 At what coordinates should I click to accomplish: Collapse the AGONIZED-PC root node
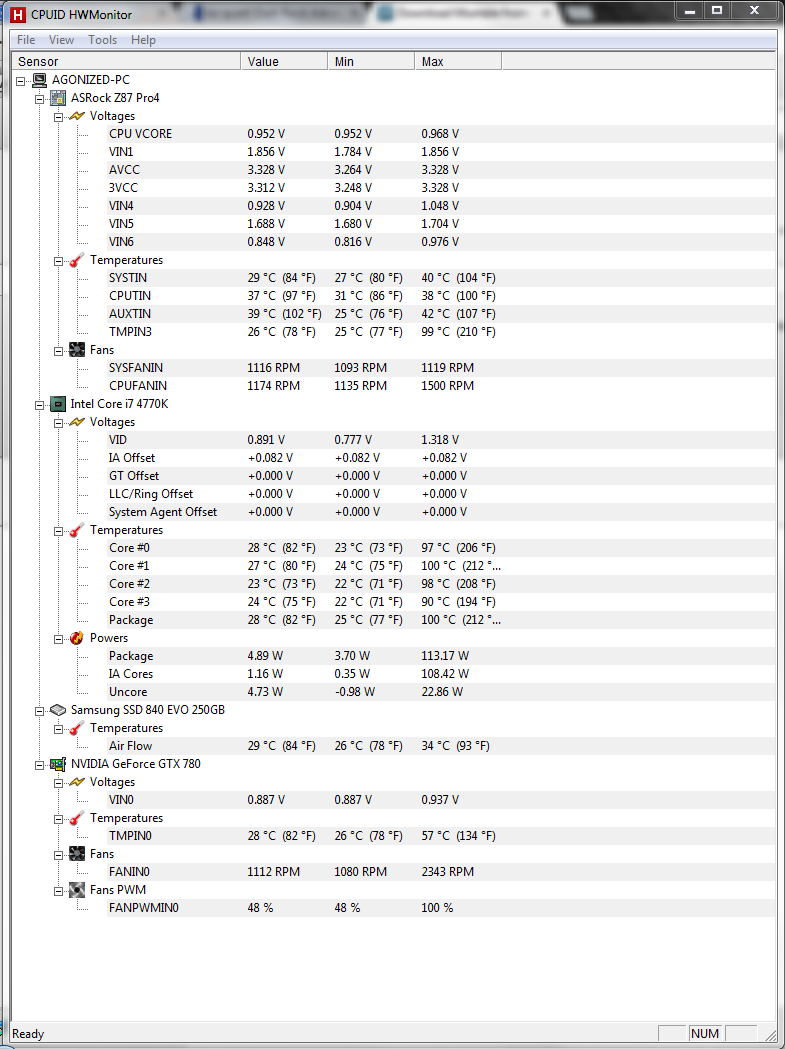click(21, 80)
